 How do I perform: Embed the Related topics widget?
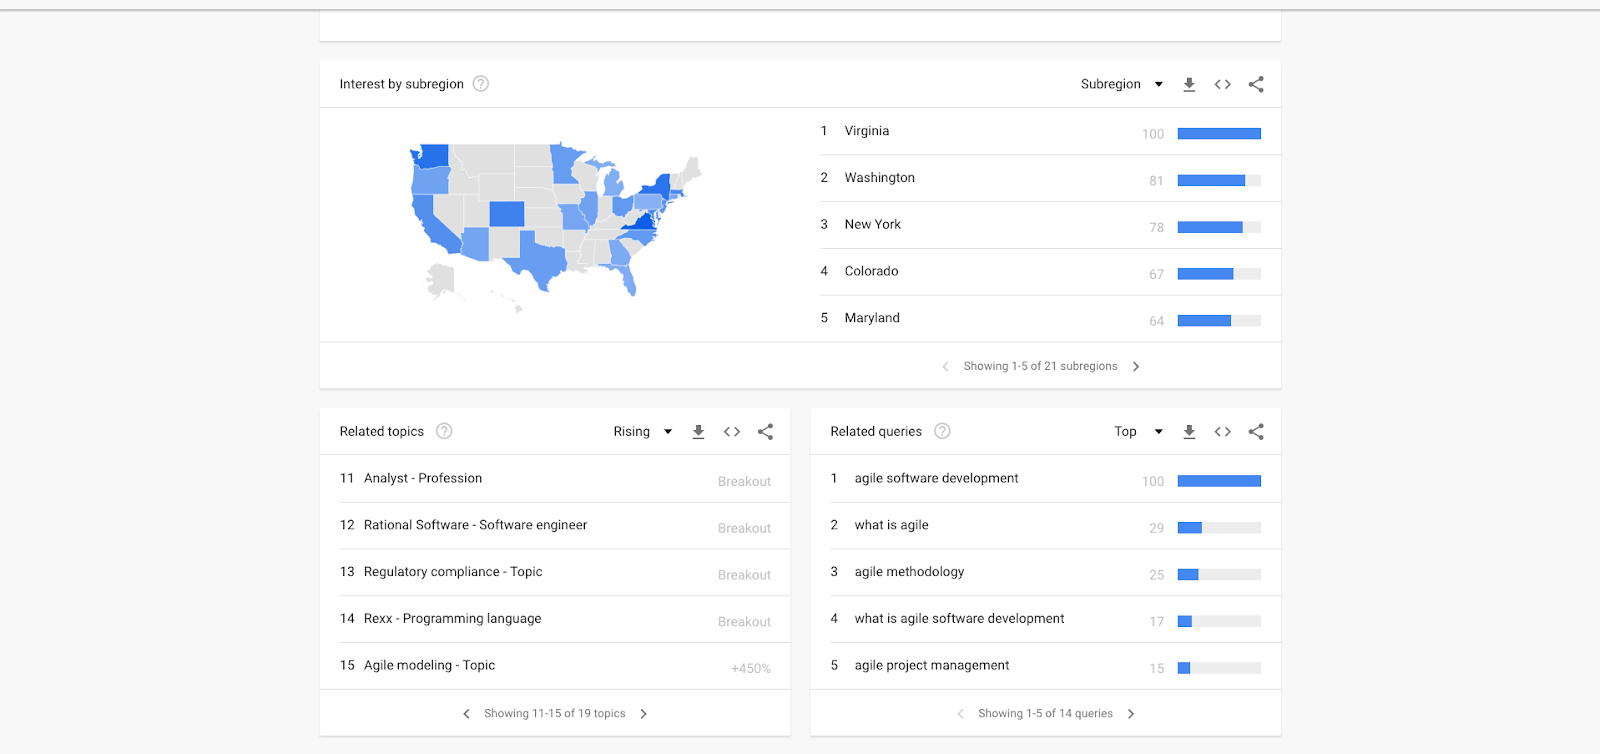(x=732, y=432)
